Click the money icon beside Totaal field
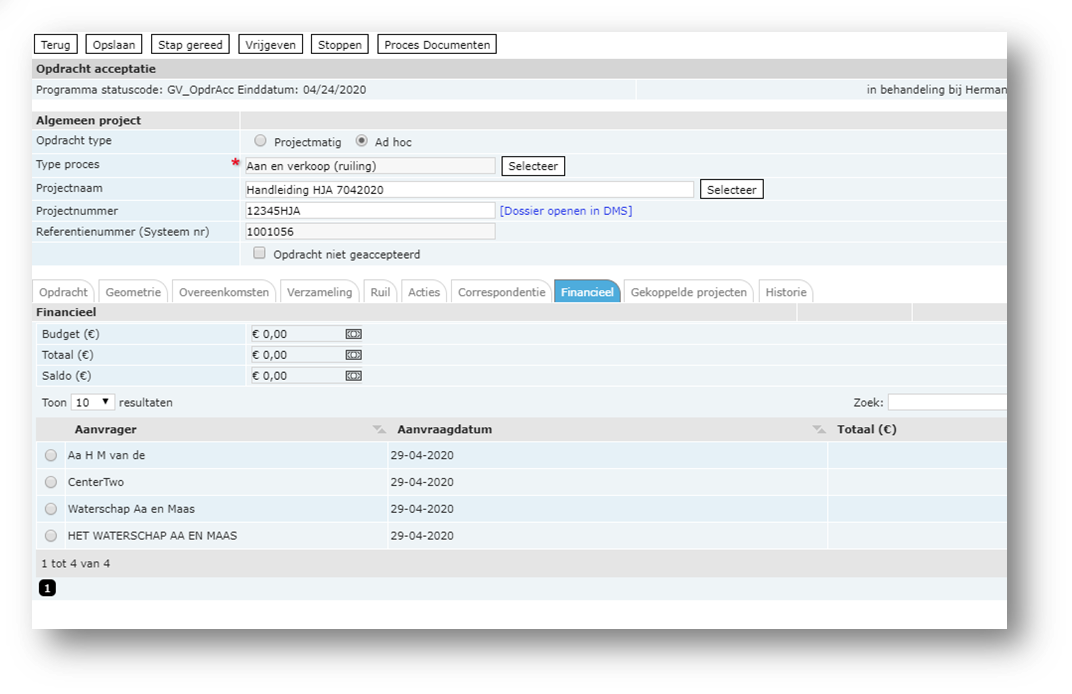The width and height of the screenshot is (1072, 694). point(353,355)
